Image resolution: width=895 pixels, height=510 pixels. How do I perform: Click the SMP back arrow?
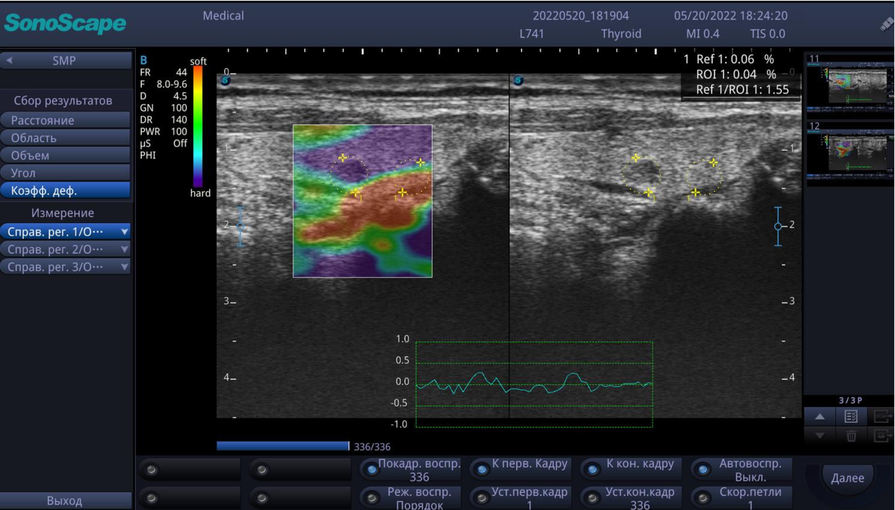[x=9, y=61]
